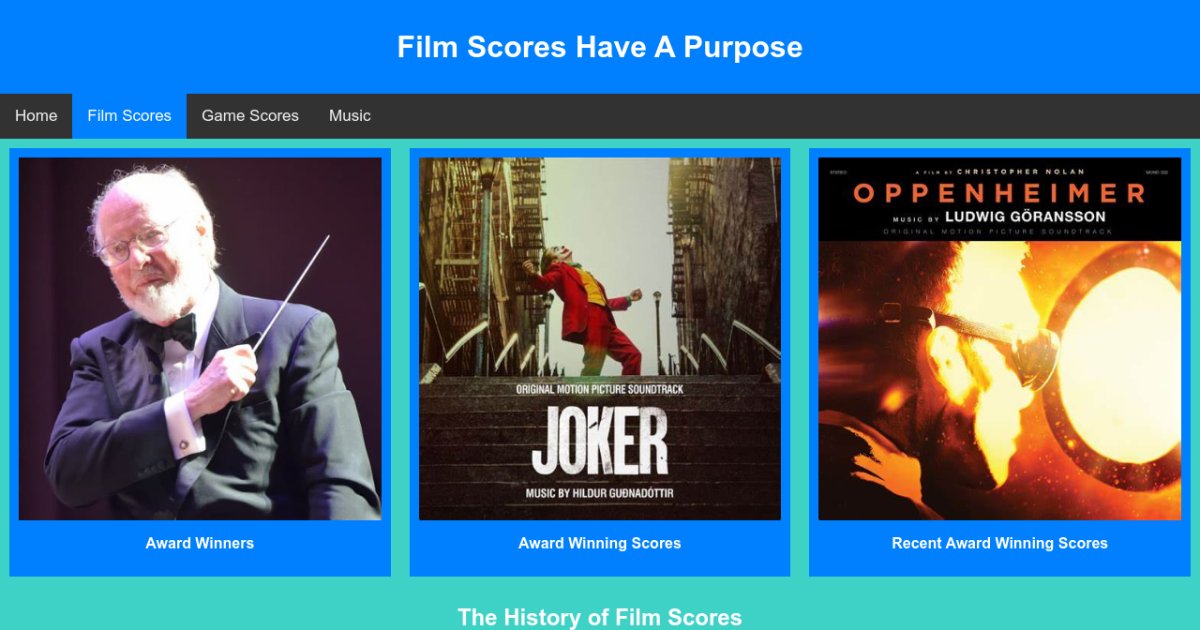
Task: Click The History of Film Scores heading
Action: coord(600,617)
